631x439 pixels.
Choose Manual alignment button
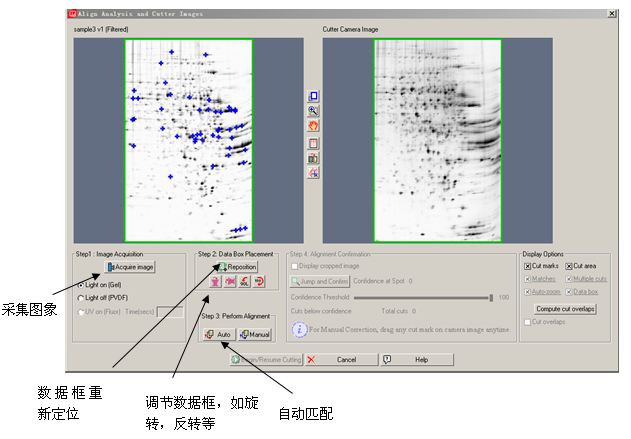[x=254, y=334]
